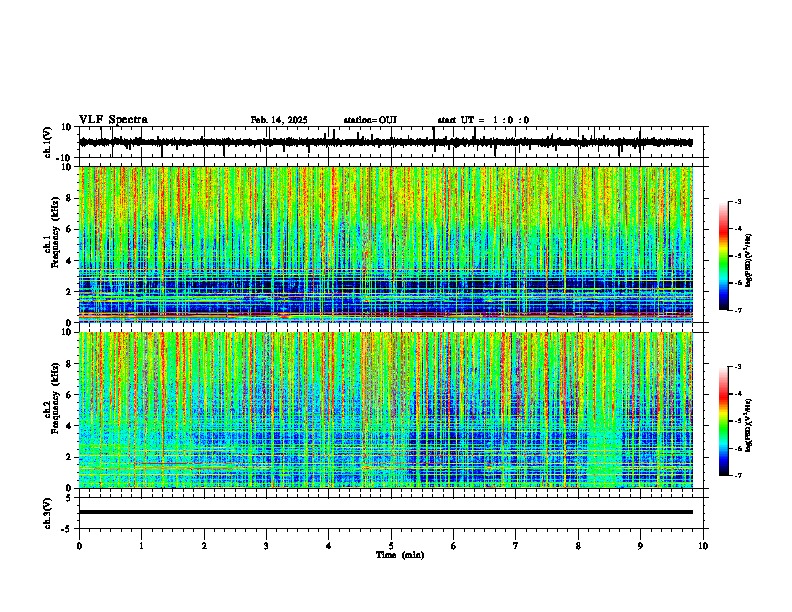
Task: Click the "8" kHz tick on ch.1 frequency axis
Action: [x=69, y=198]
